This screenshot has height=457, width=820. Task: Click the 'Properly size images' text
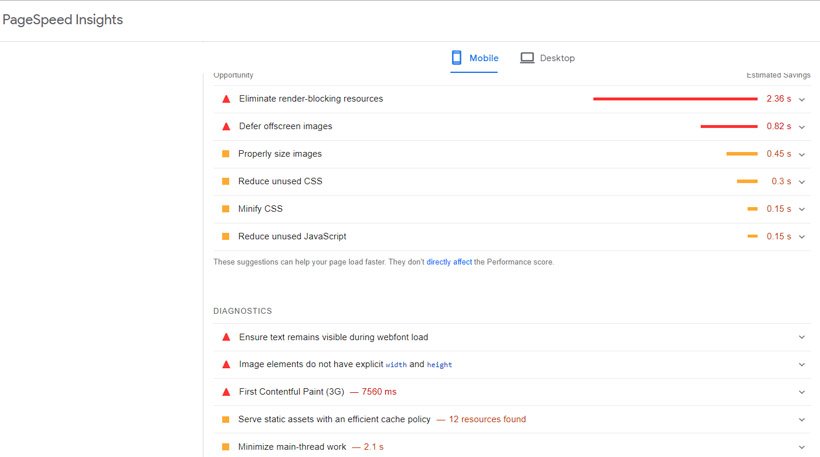[x=280, y=154]
